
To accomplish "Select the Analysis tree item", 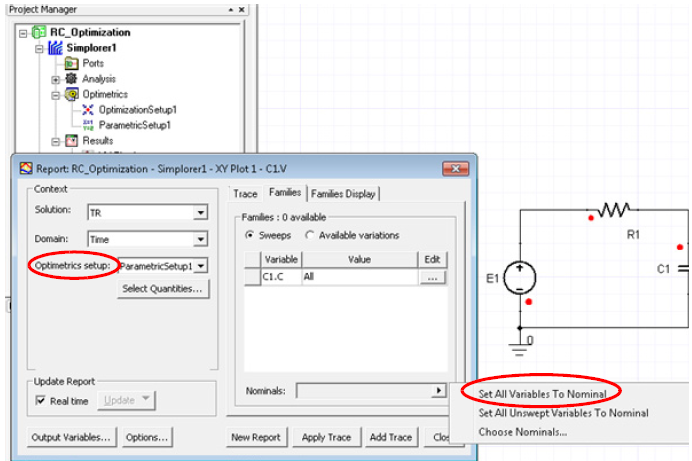I will (99, 79).
